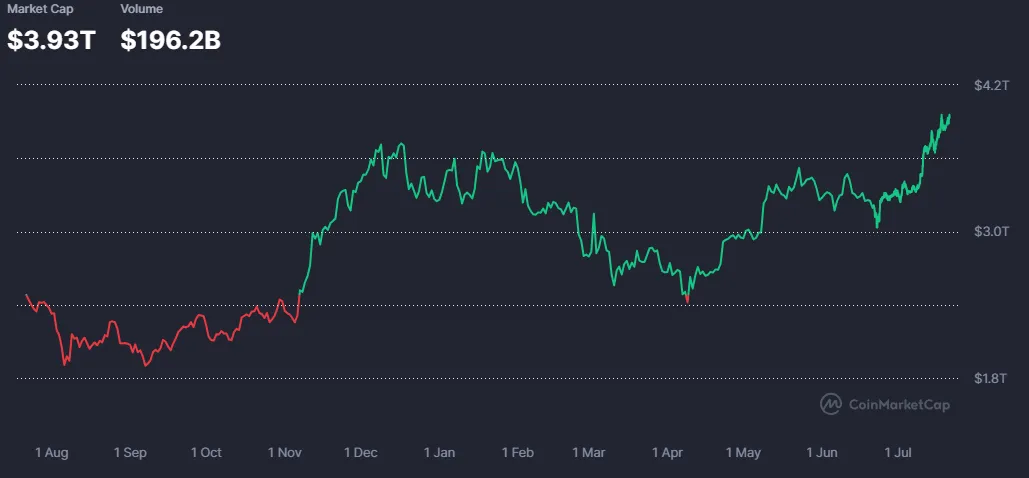Screen dimensions: 1029x478
Task: Pick the 1 Aug date marker
Action: (51, 453)
